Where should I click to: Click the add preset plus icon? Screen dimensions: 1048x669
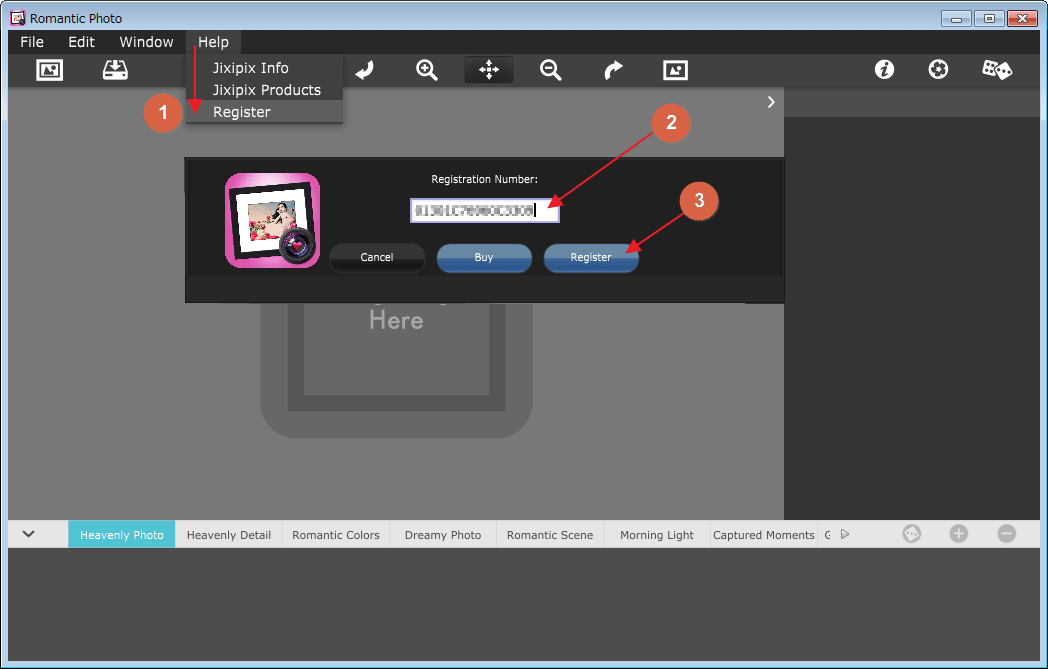click(958, 534)
